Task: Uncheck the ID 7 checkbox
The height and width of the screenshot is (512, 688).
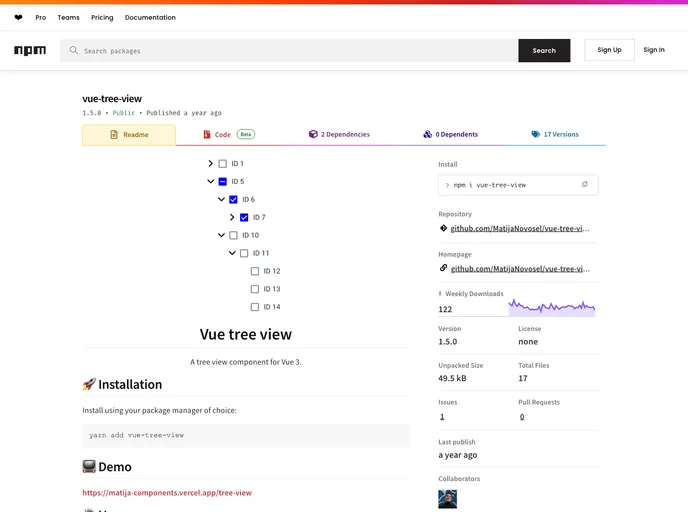Action: coord(244,218)
